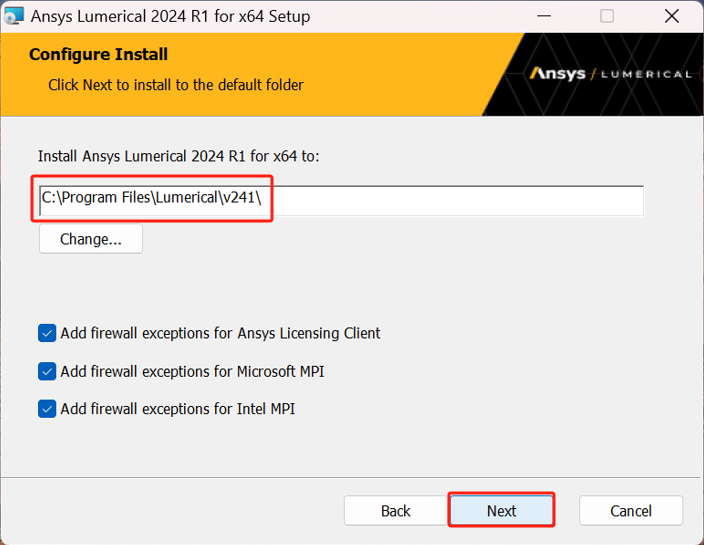Untick the Ansys Licensing Client firewall checkbox
704x545 pixels.
47,333
